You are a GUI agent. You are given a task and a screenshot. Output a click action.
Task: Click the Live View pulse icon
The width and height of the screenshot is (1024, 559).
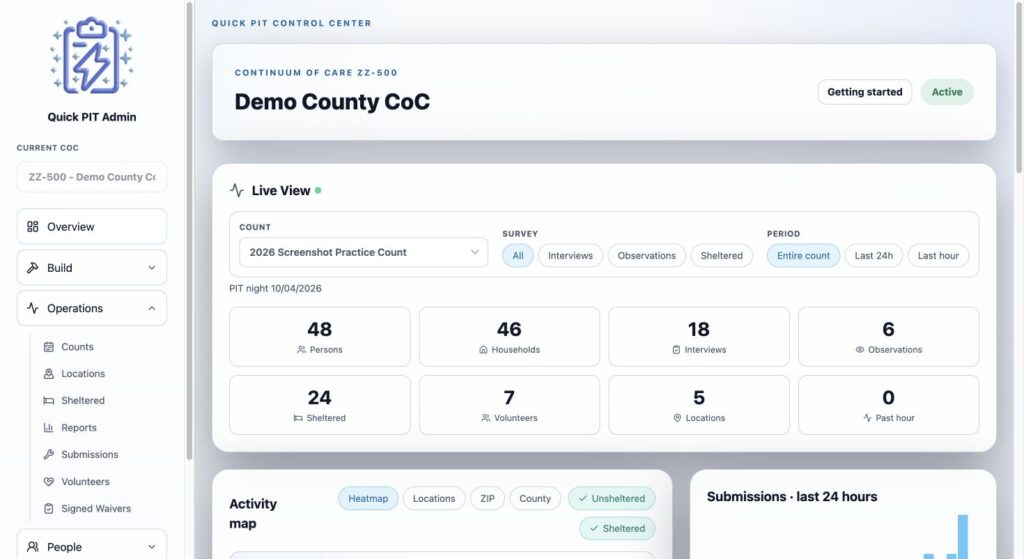point(236,191)
